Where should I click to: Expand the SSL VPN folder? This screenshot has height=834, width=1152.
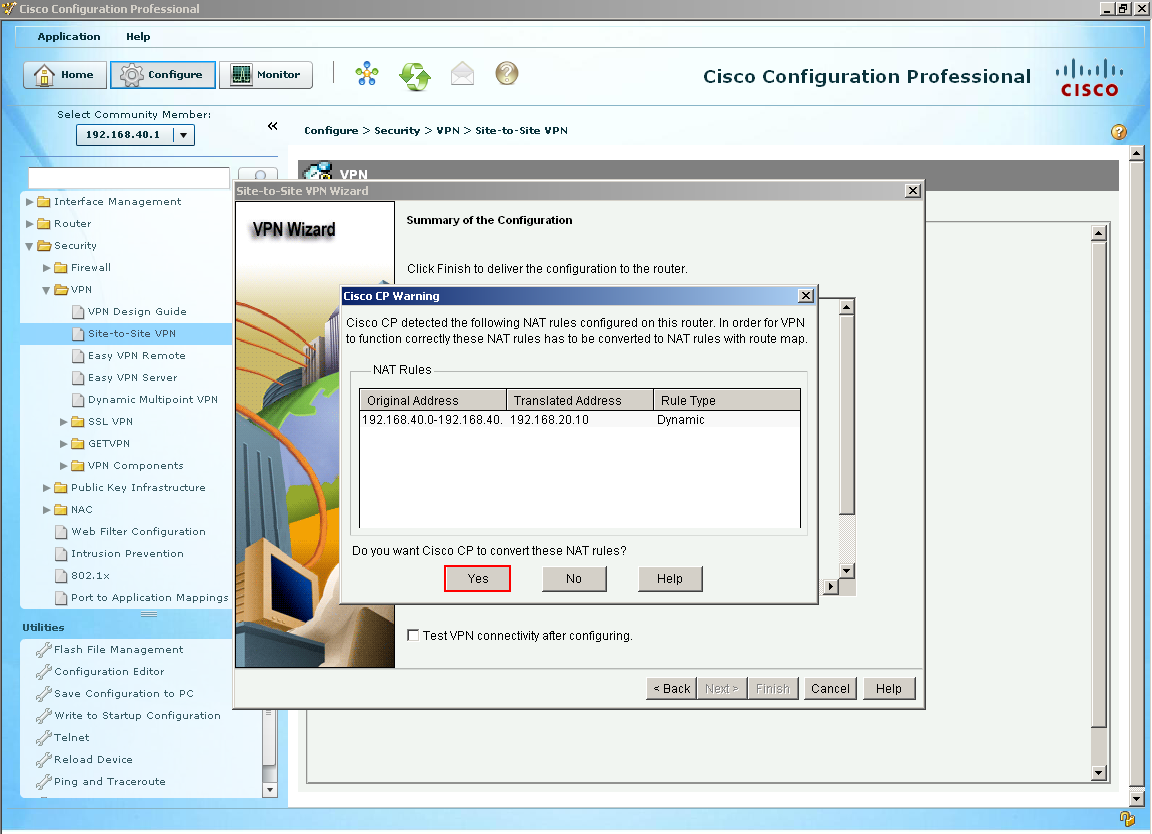click(x=63, y=422)
